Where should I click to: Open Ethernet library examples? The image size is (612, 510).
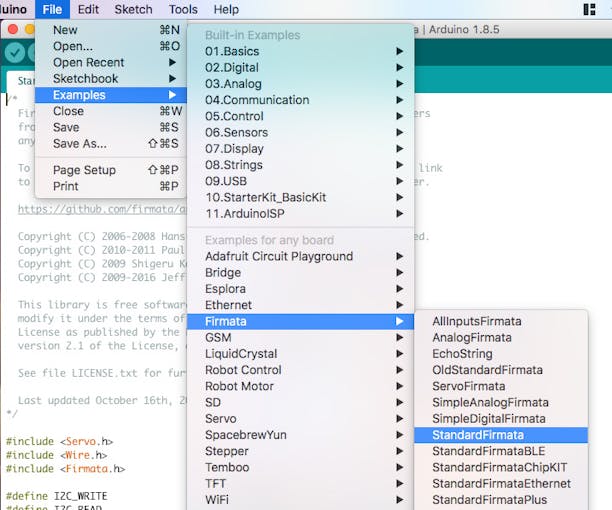click(x=301, y=305)
